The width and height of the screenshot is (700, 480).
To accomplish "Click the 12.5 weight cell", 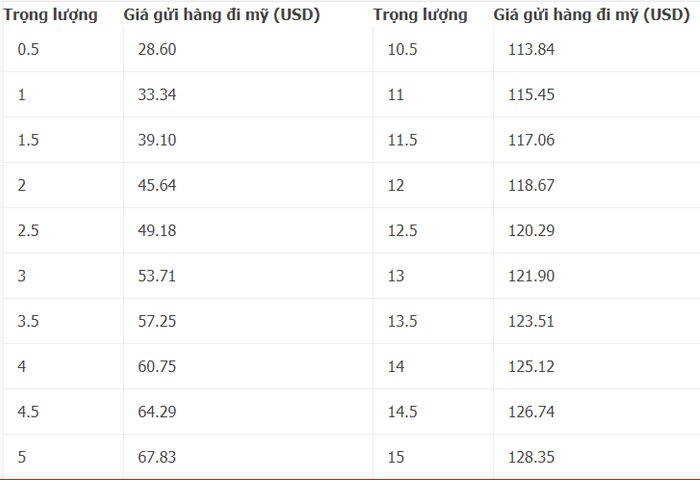I will coord(402,231).
